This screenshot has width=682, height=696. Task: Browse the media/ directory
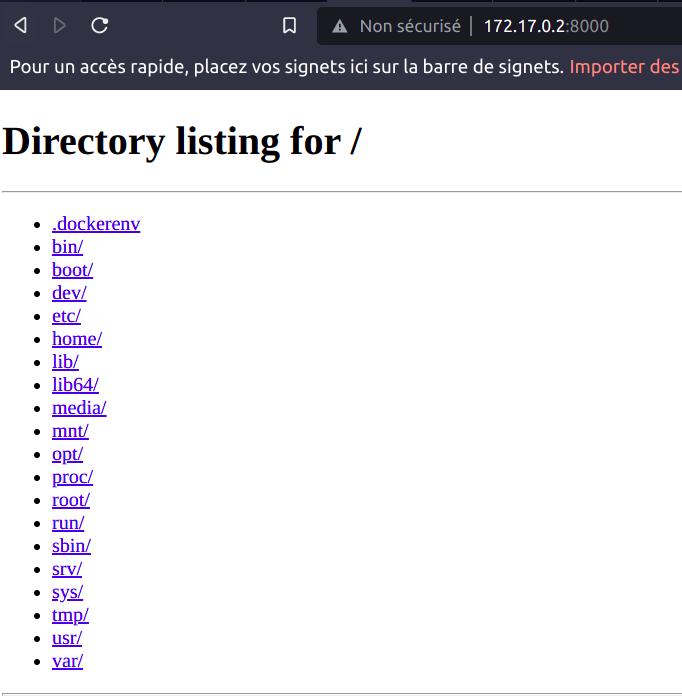coord(79,408)
